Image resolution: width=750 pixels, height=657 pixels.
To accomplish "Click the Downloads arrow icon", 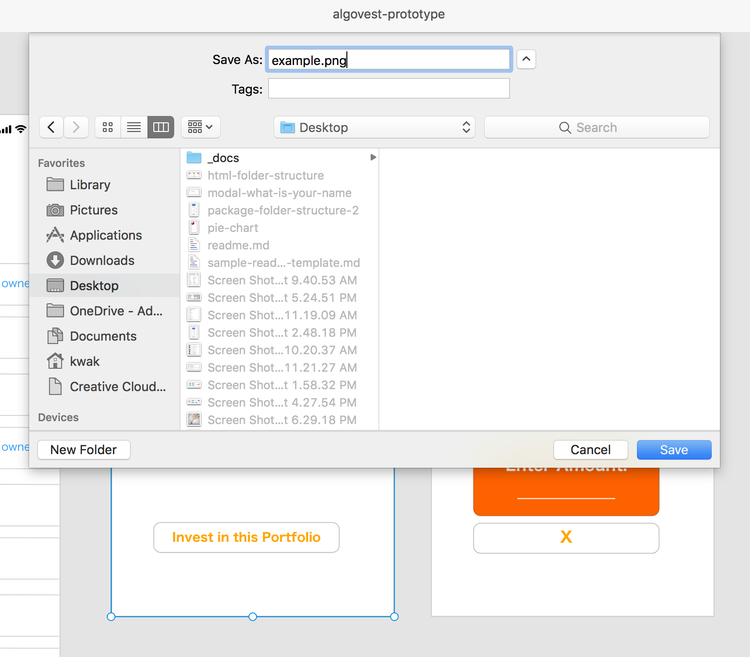I will [x=55, y=260].
